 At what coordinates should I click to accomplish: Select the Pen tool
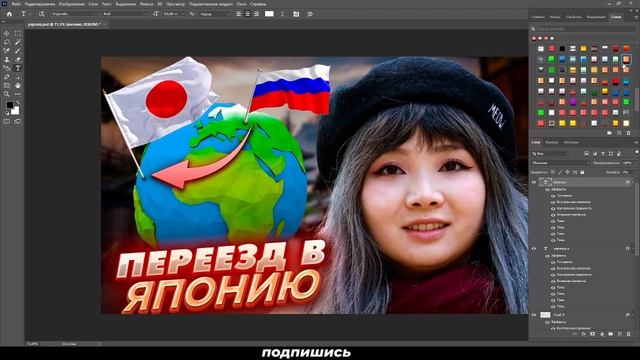click(x=7, y=77)
